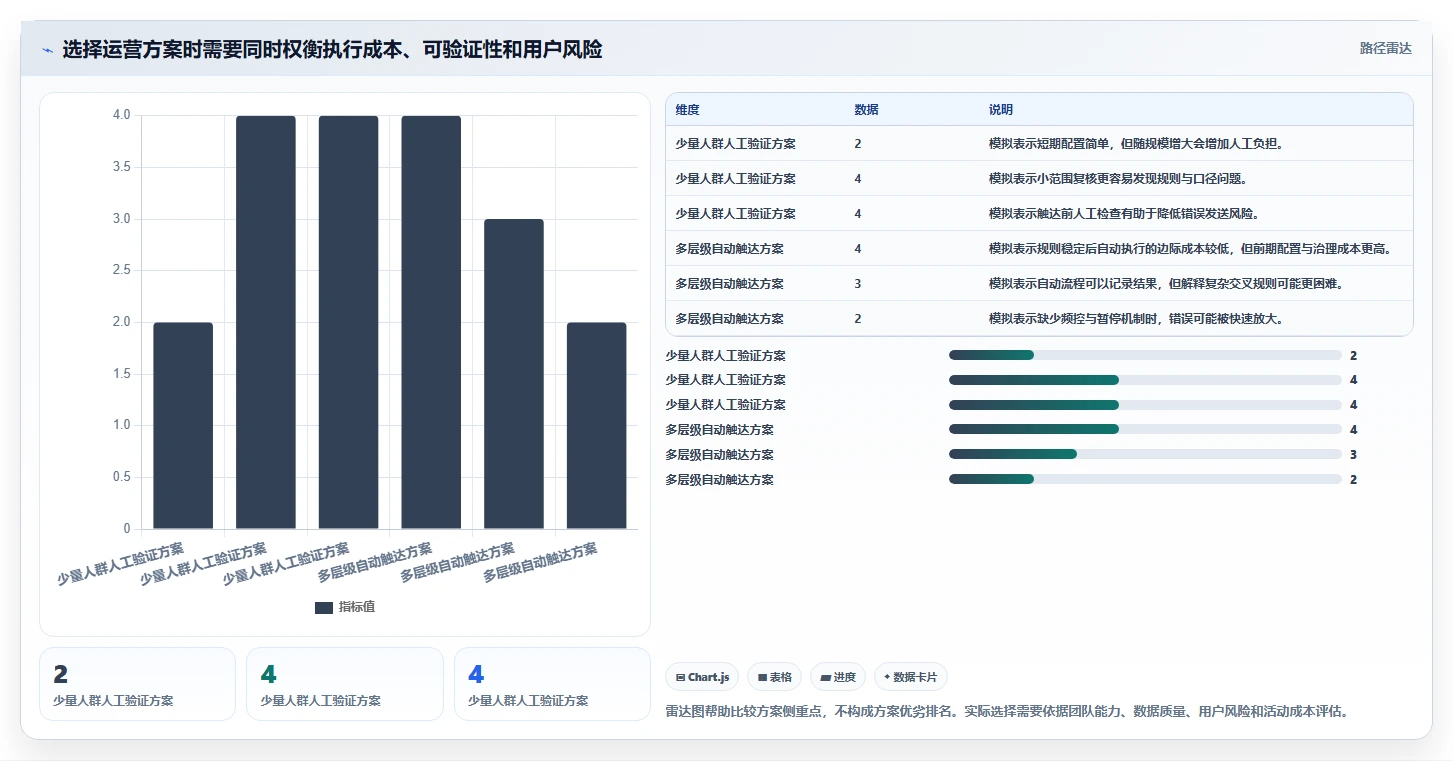The width and height of the screenshot is (1453, 761).
Task: Click the 多层级自动触达方案 progress bar valued 2
Action: 1145,480
